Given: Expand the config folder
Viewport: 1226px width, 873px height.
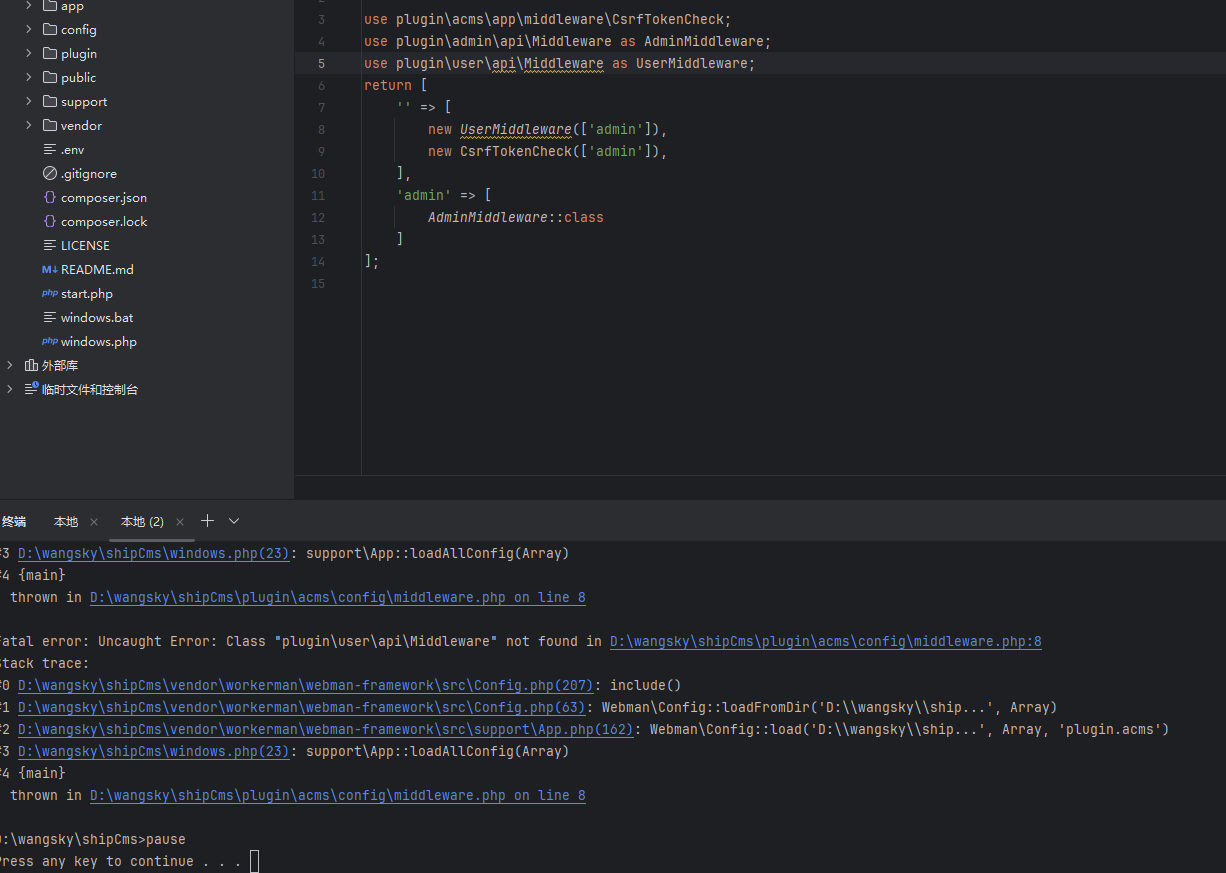Looking at the screenshot, I should tap(29, 30).
